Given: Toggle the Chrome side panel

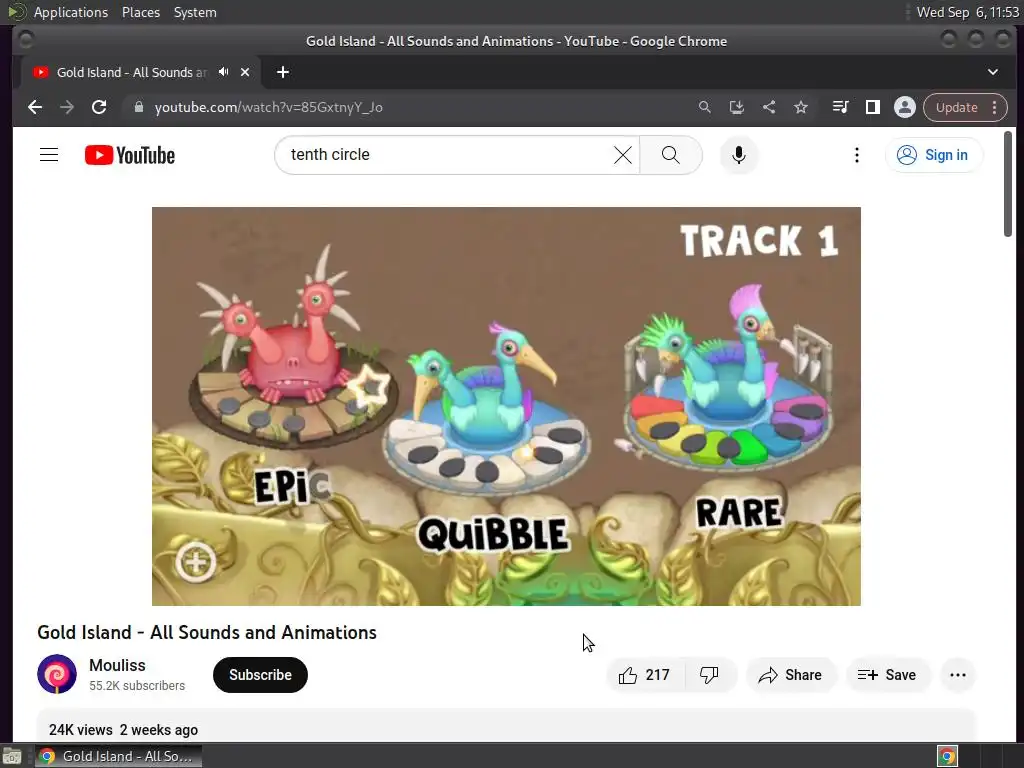Looking at the screenshot, I should click(x=872, y=107).
